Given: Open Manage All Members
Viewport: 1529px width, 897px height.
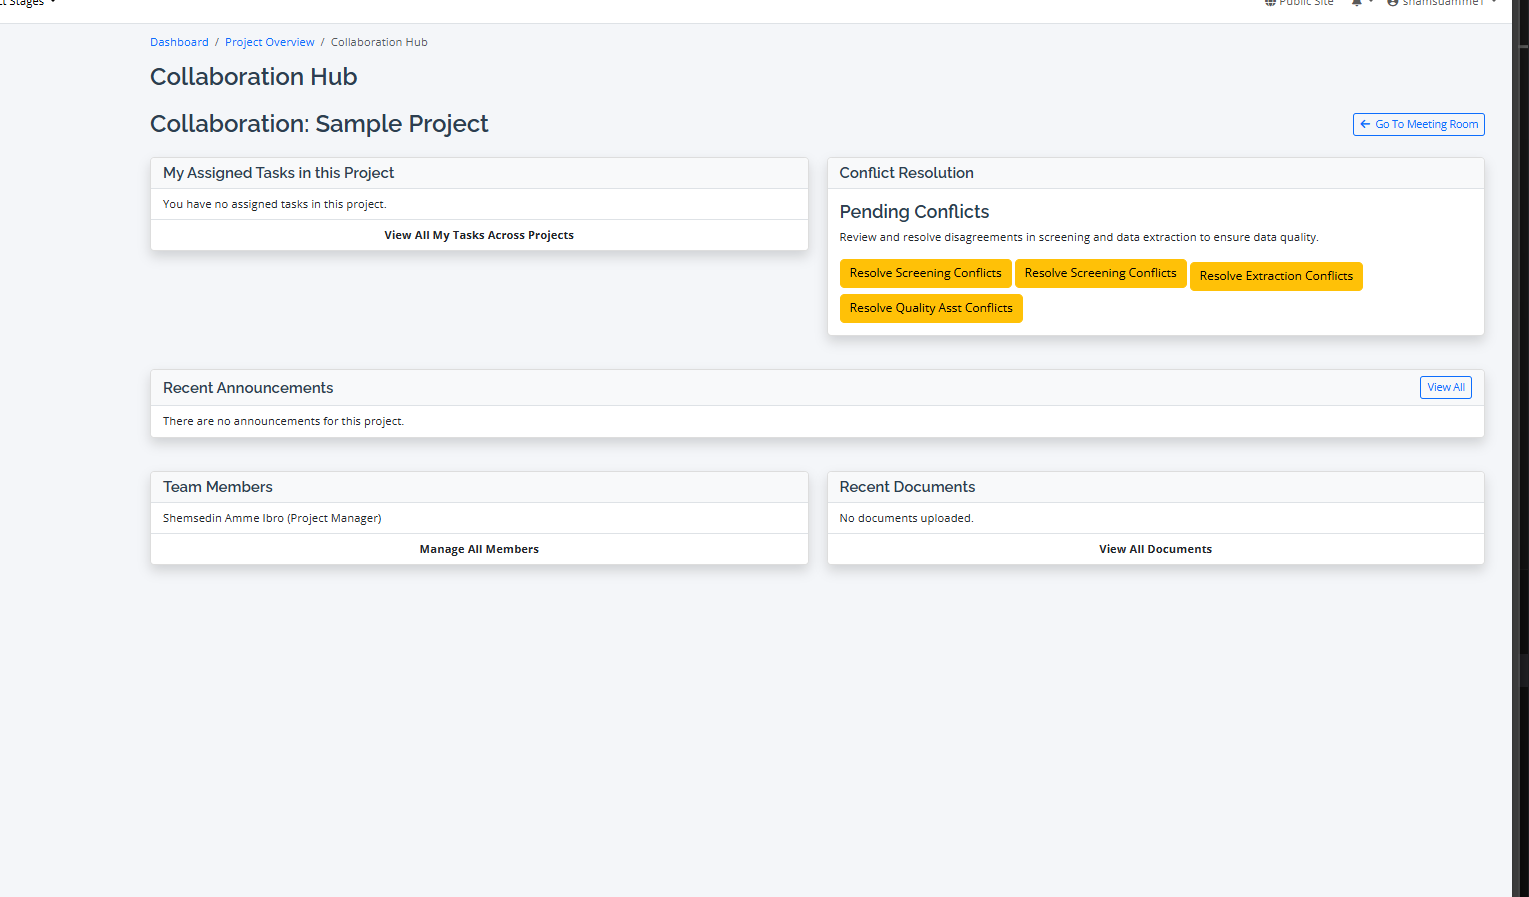Looking at the screenshot, I should [x=479, y=548].
